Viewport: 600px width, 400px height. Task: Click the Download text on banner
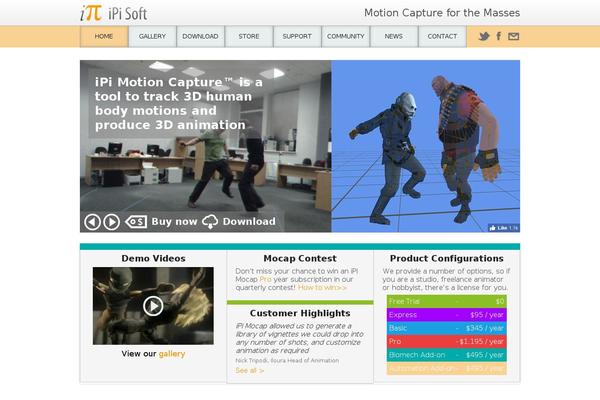249,222
